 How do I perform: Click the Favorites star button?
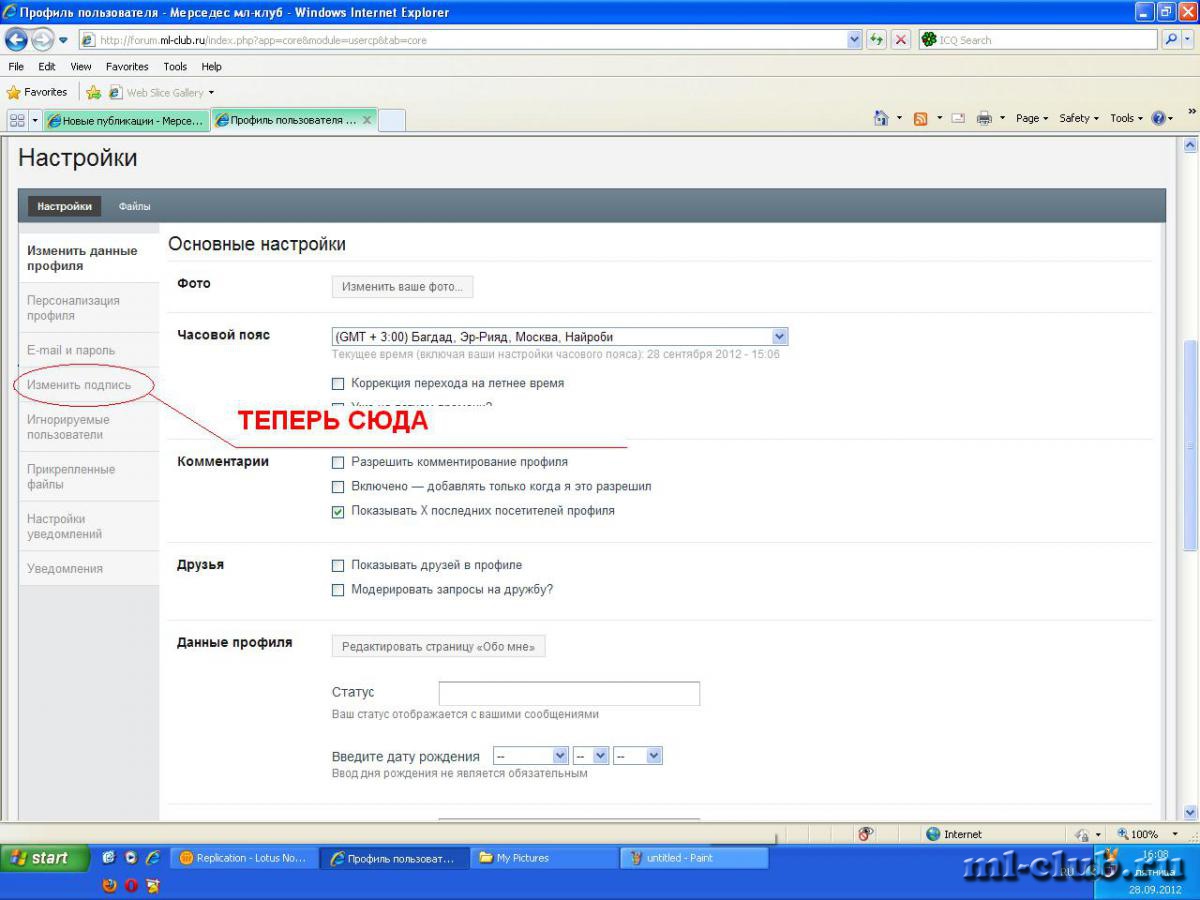(37, 92)
